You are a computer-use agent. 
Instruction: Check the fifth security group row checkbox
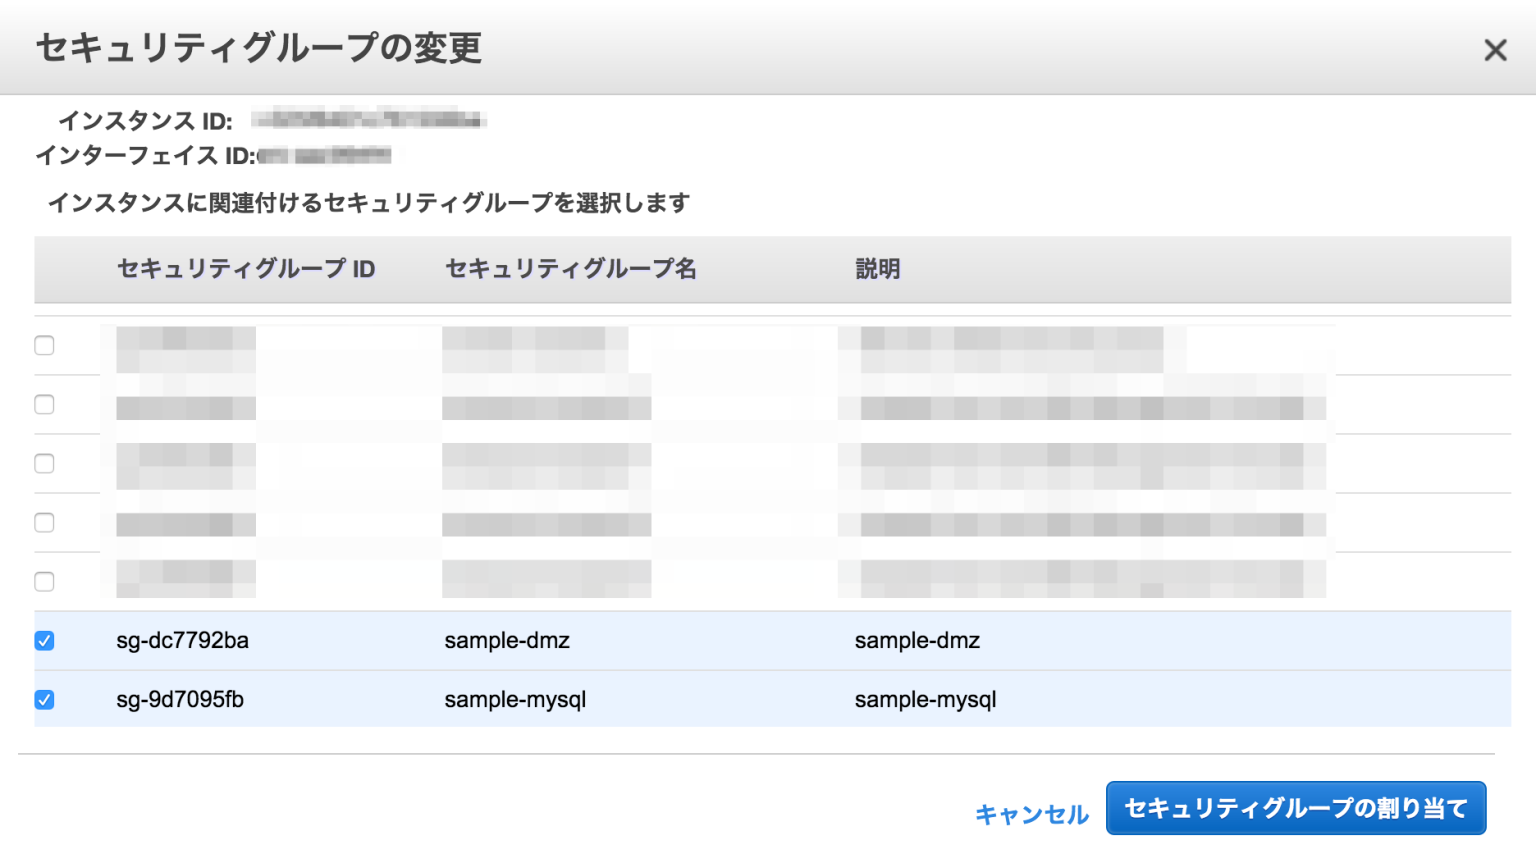click(44, 581)
